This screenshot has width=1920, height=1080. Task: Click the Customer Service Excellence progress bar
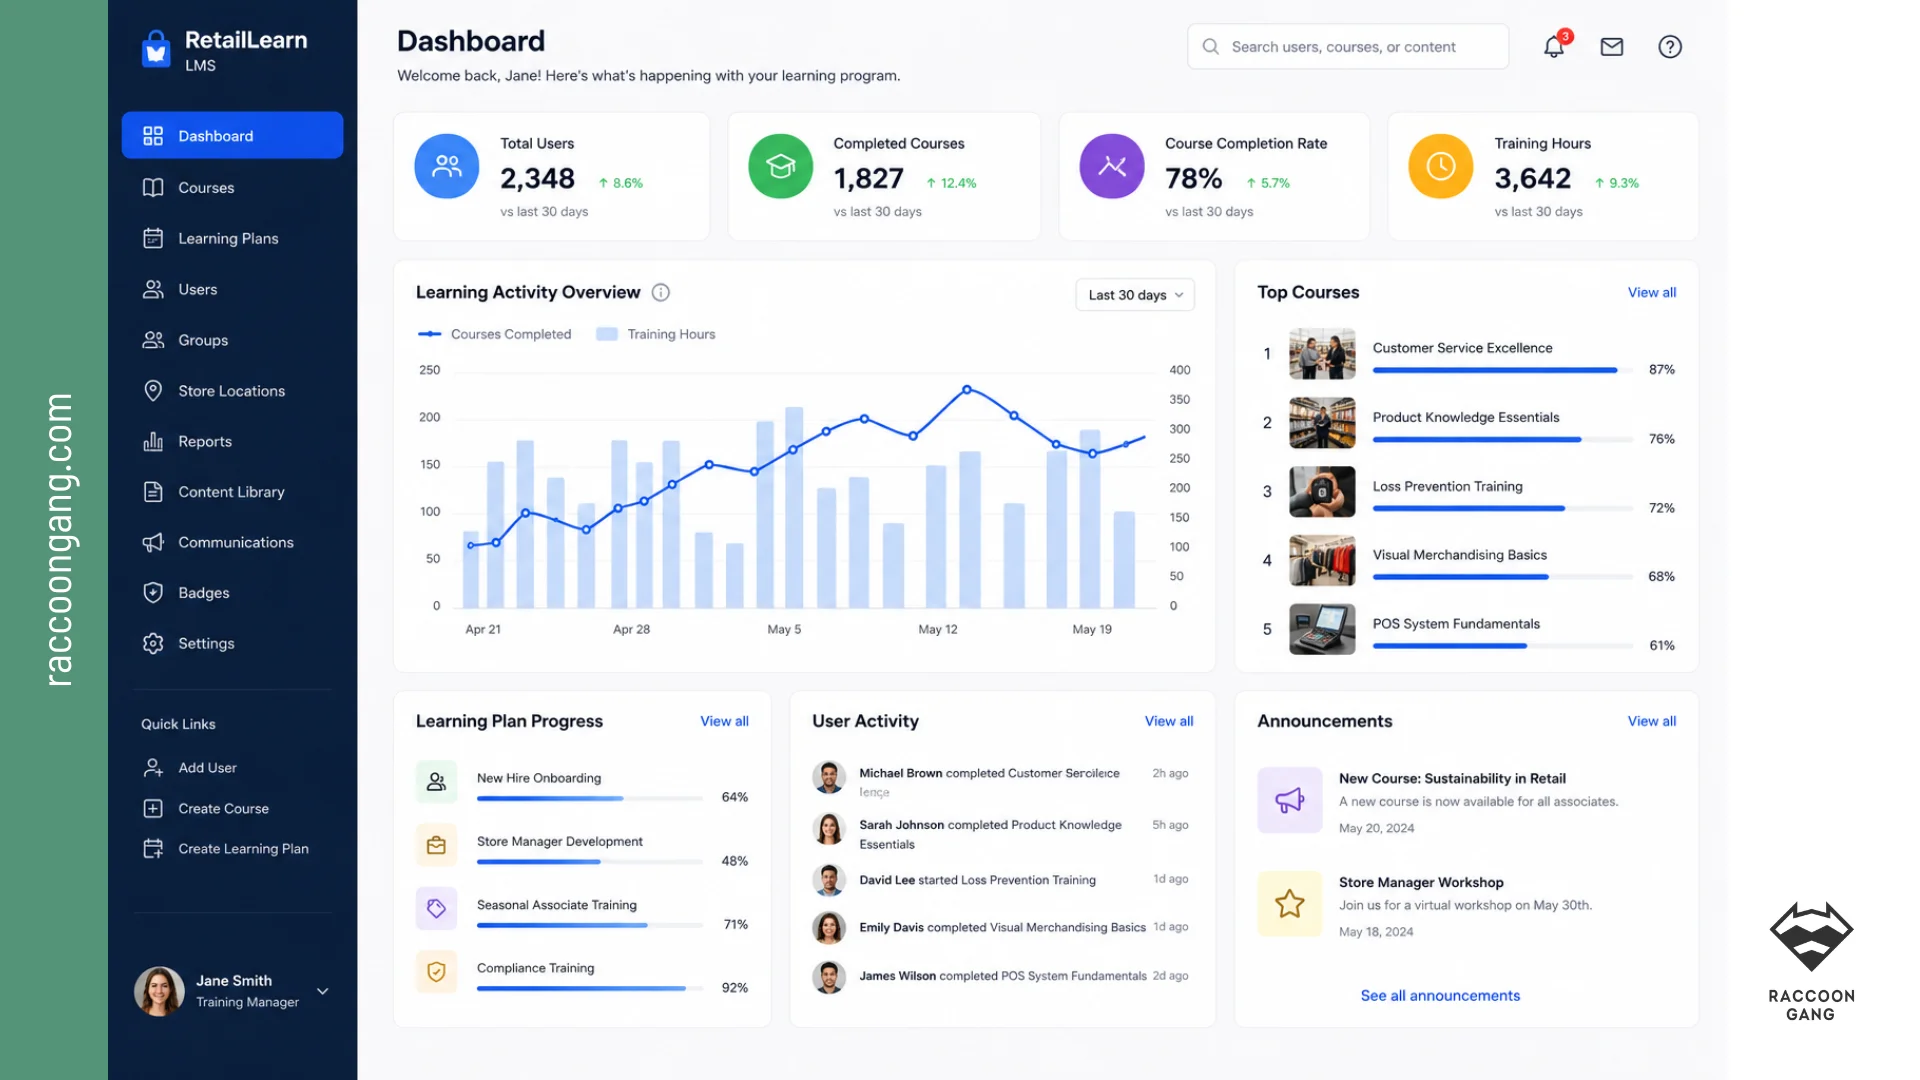coord(1502,370)
